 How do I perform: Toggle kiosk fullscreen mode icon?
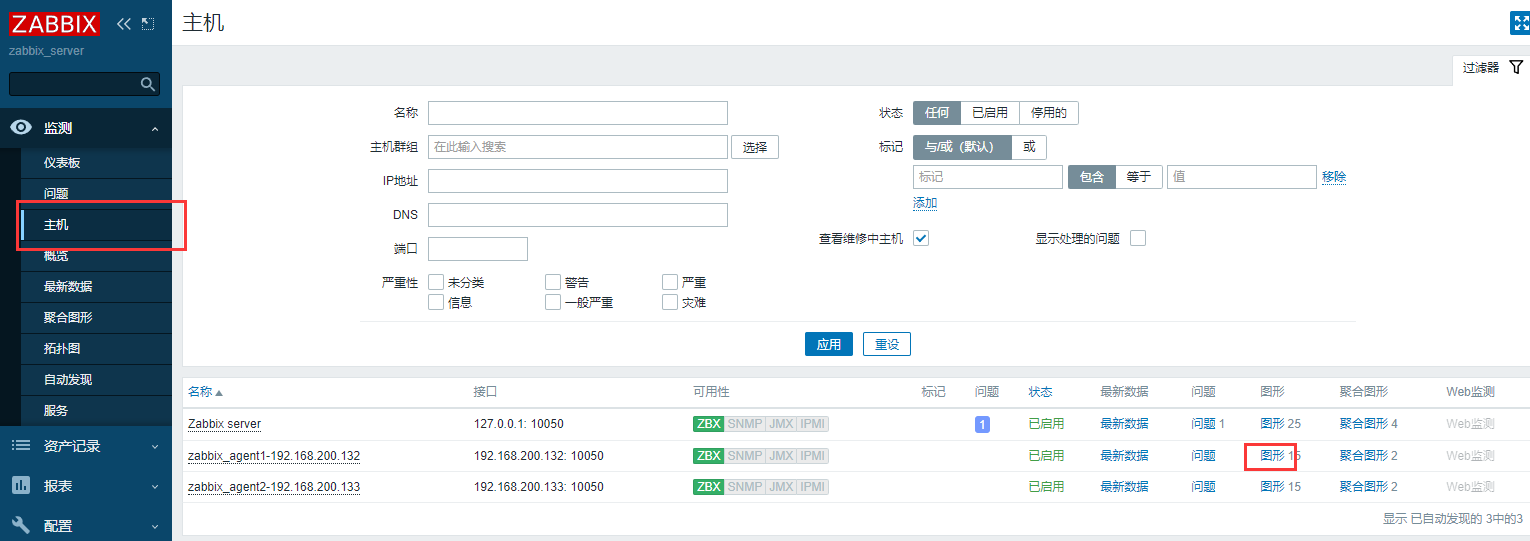(x=1519, y=23)
